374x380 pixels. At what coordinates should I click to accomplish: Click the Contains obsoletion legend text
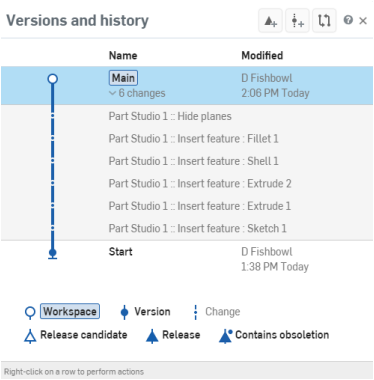point(282,335)
